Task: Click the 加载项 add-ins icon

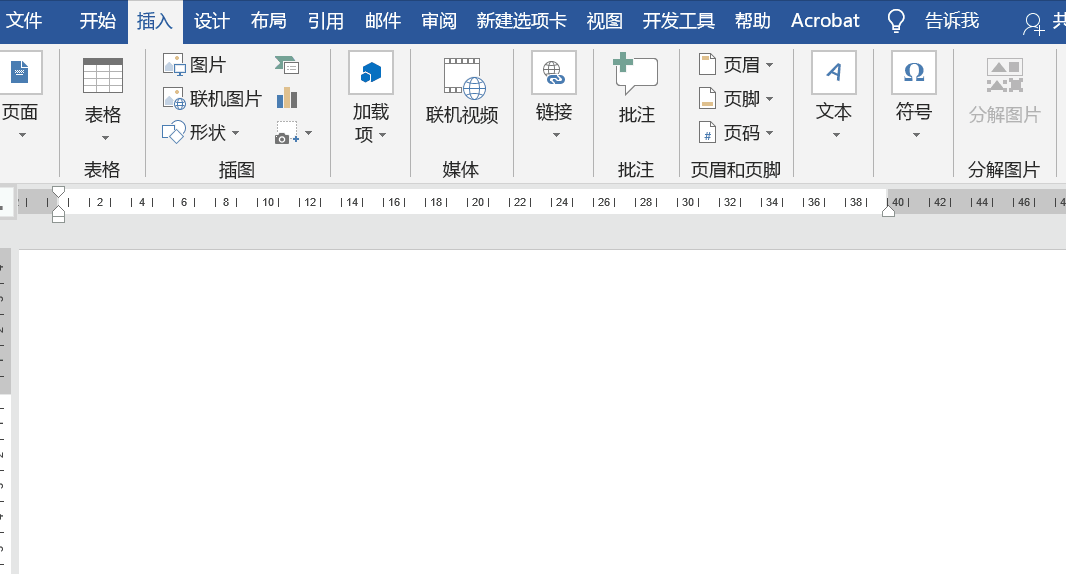Action: [371, 73]
